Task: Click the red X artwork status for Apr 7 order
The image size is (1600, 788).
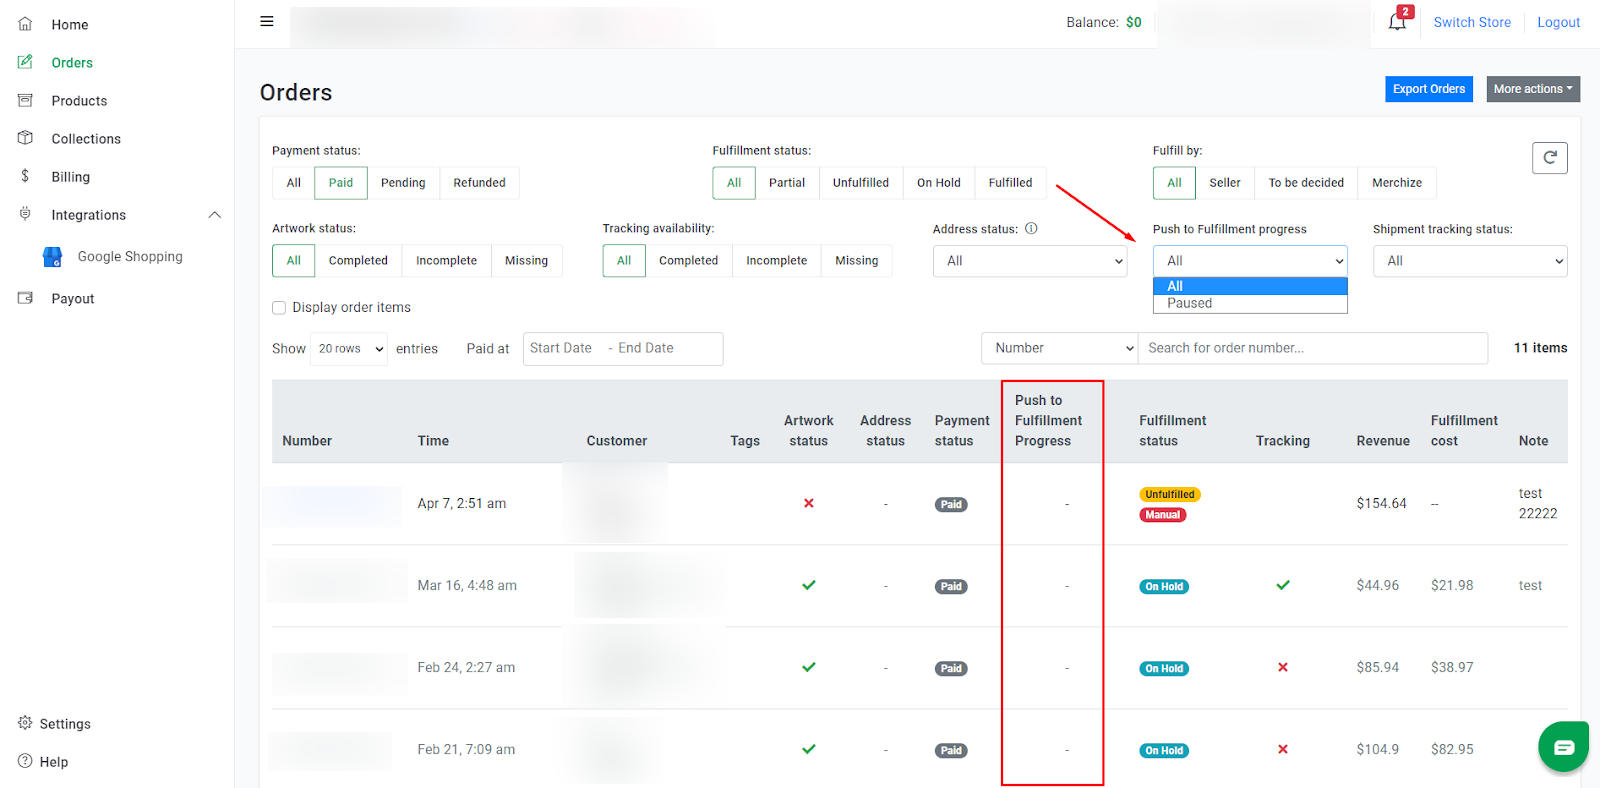Action: click(809, 503)
